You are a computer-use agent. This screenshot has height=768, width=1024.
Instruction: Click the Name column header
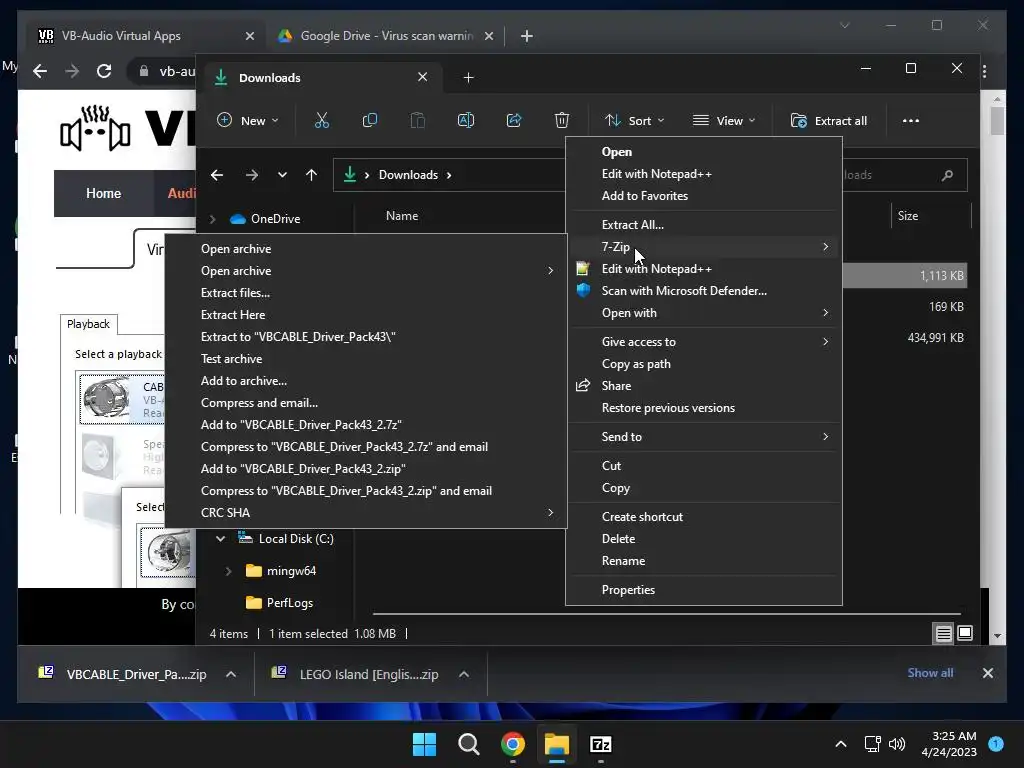402,216
